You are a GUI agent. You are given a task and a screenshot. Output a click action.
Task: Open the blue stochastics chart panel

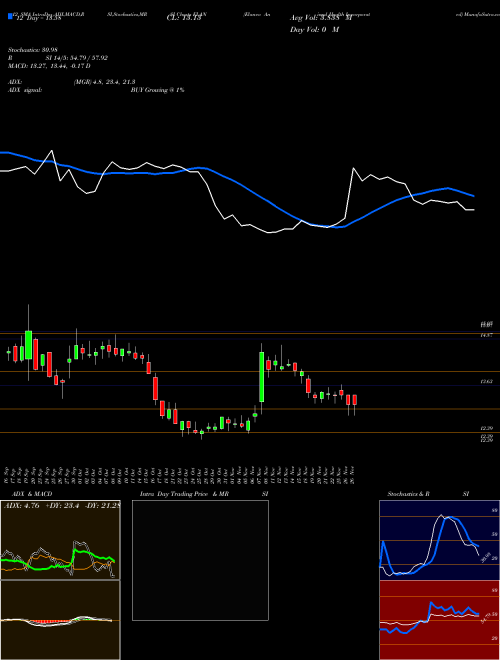click(439, 540)
